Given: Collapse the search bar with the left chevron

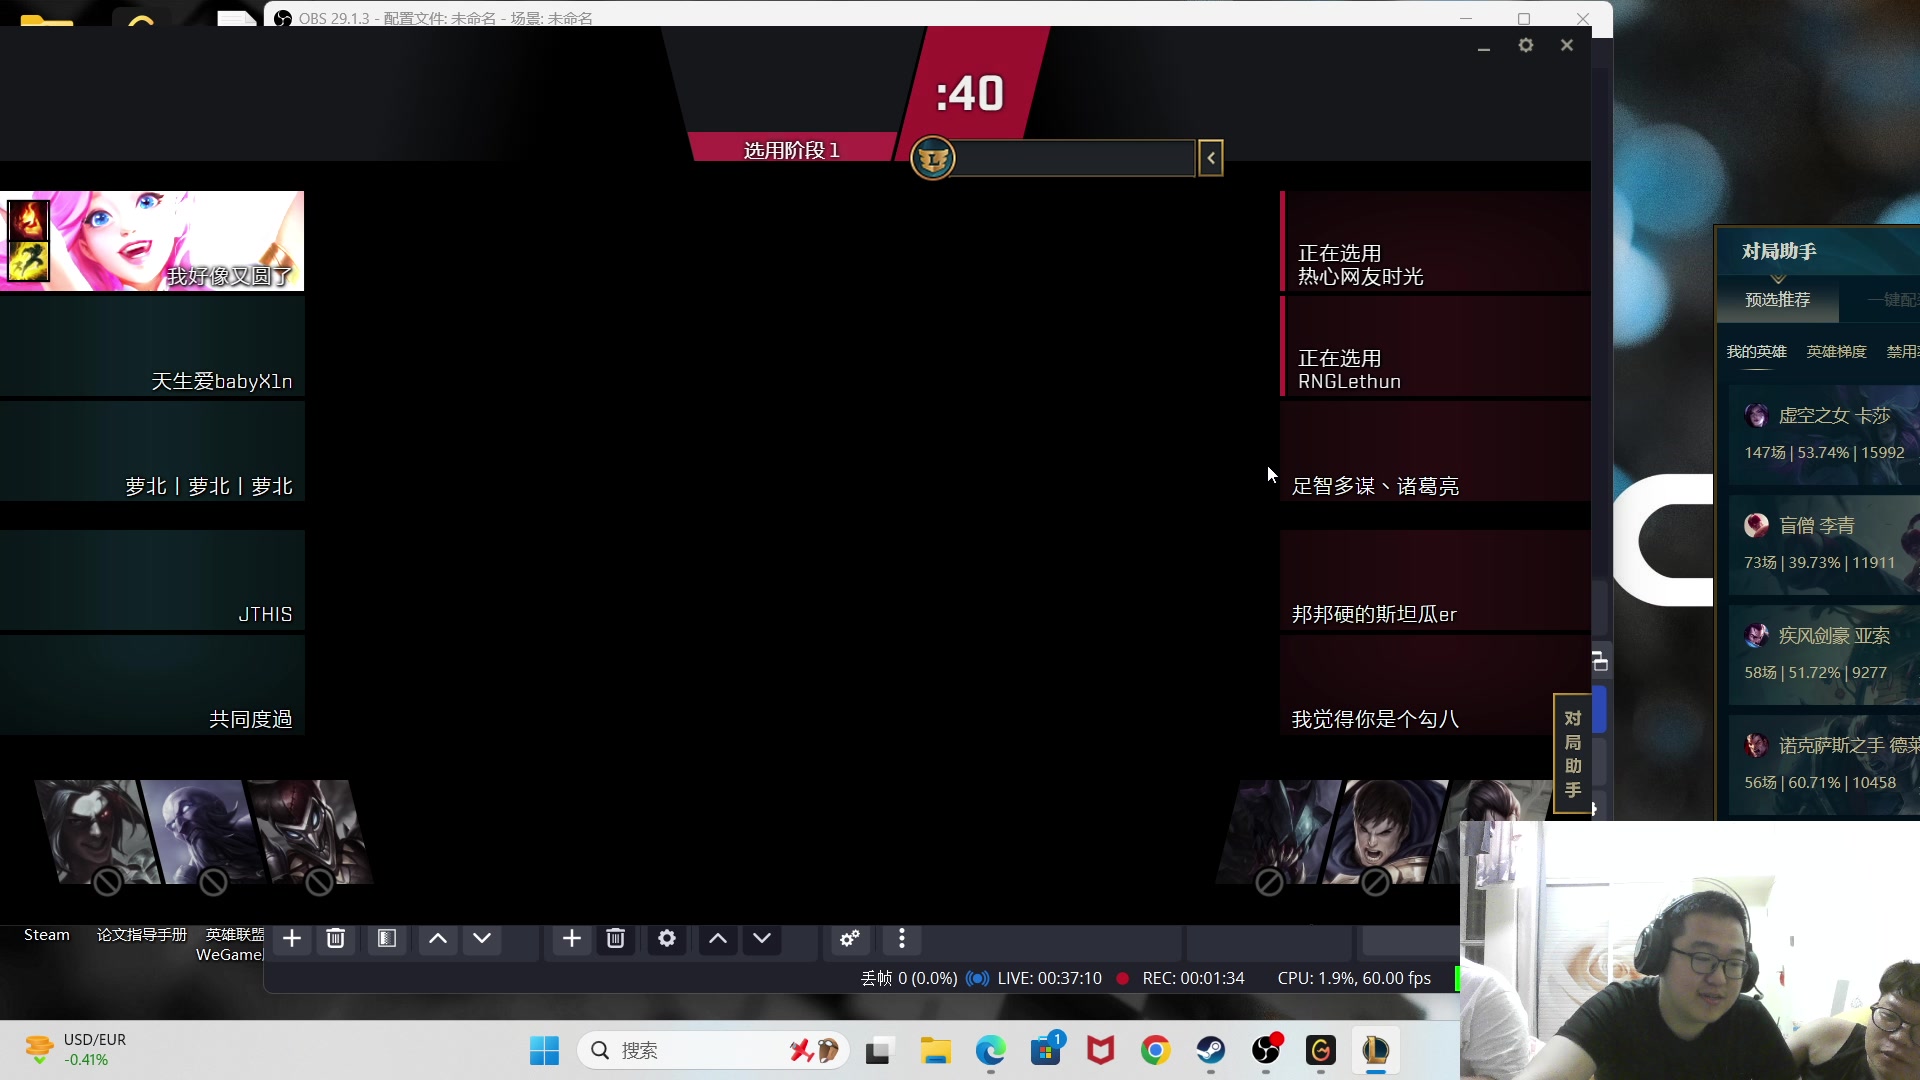Looking at the screenshot, I should pos(1211,158).
